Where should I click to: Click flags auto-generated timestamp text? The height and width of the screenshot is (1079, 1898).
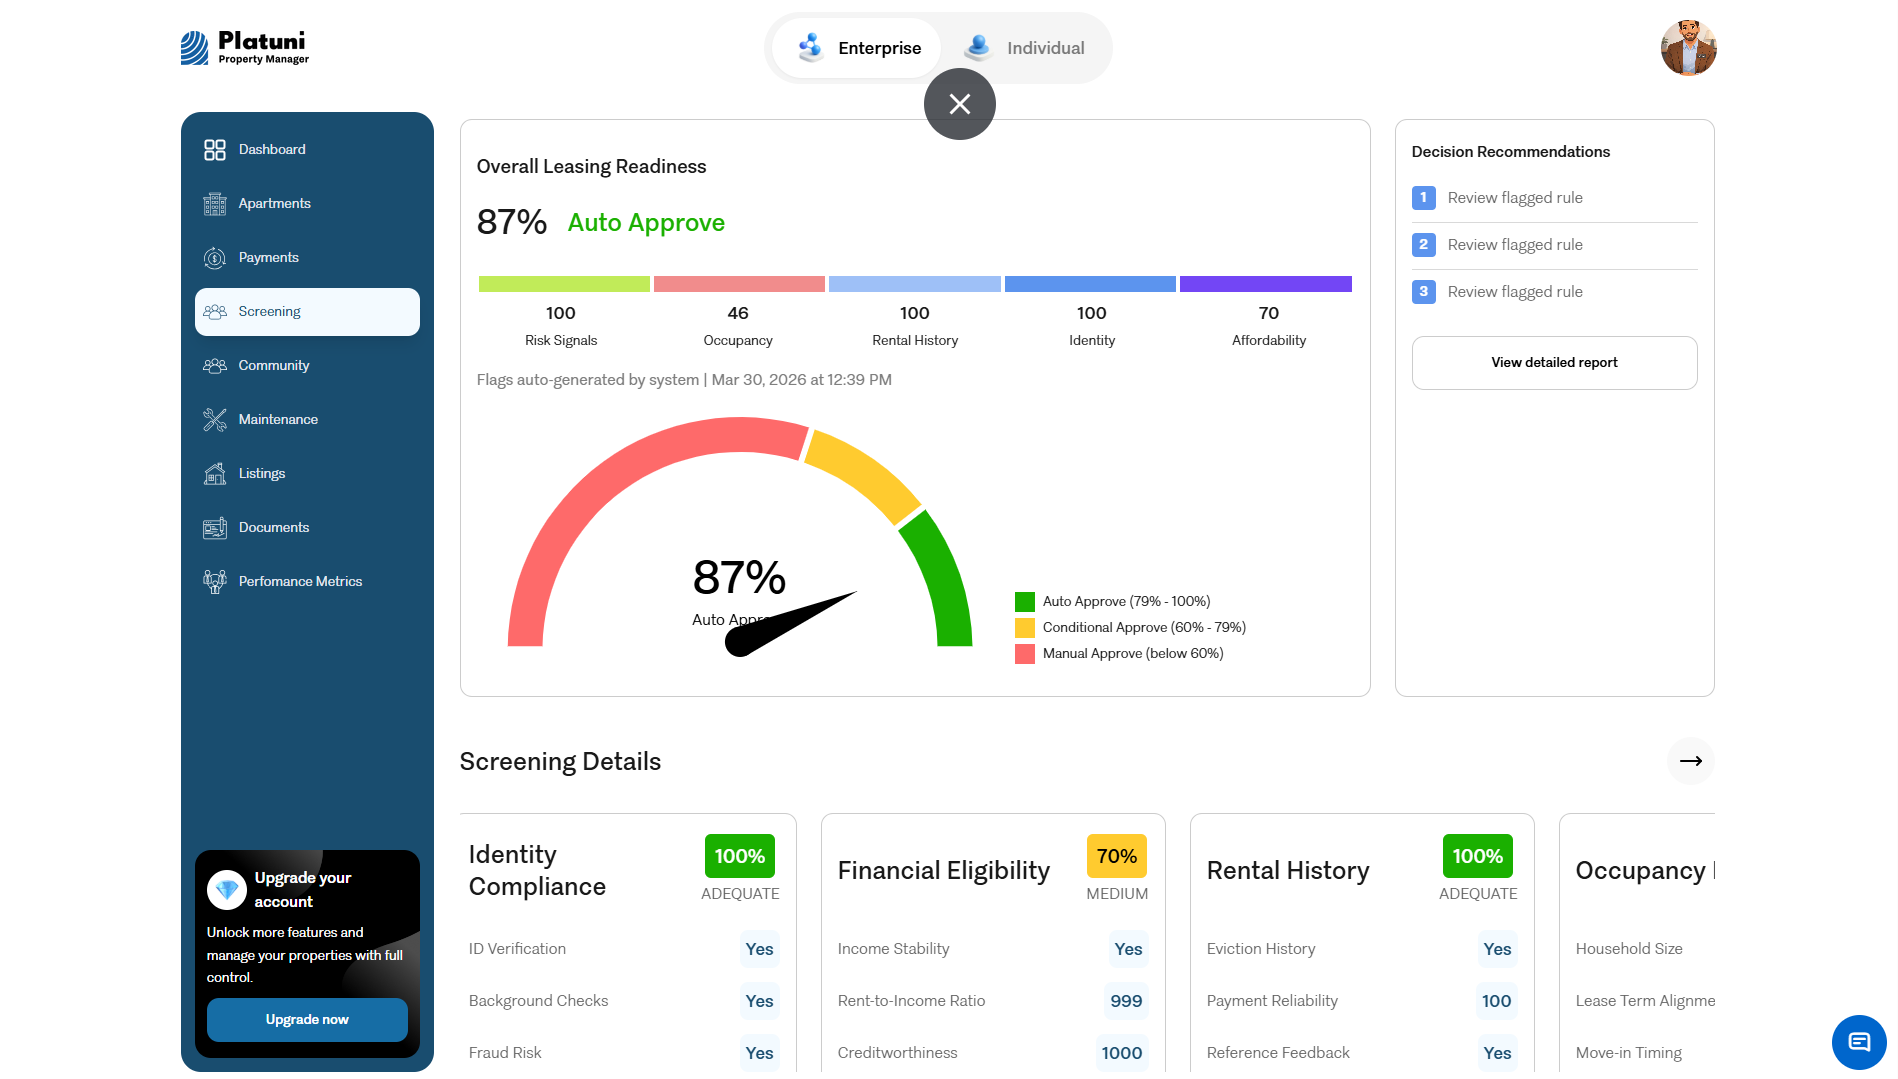[x=684, y=380]
